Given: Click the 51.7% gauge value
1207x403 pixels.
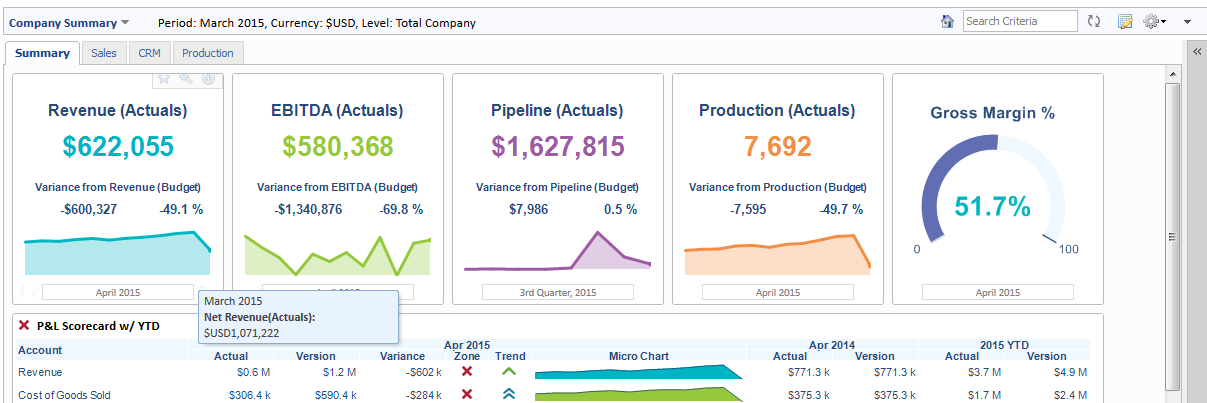Looking at the screenshot, I should click(992, 207).
